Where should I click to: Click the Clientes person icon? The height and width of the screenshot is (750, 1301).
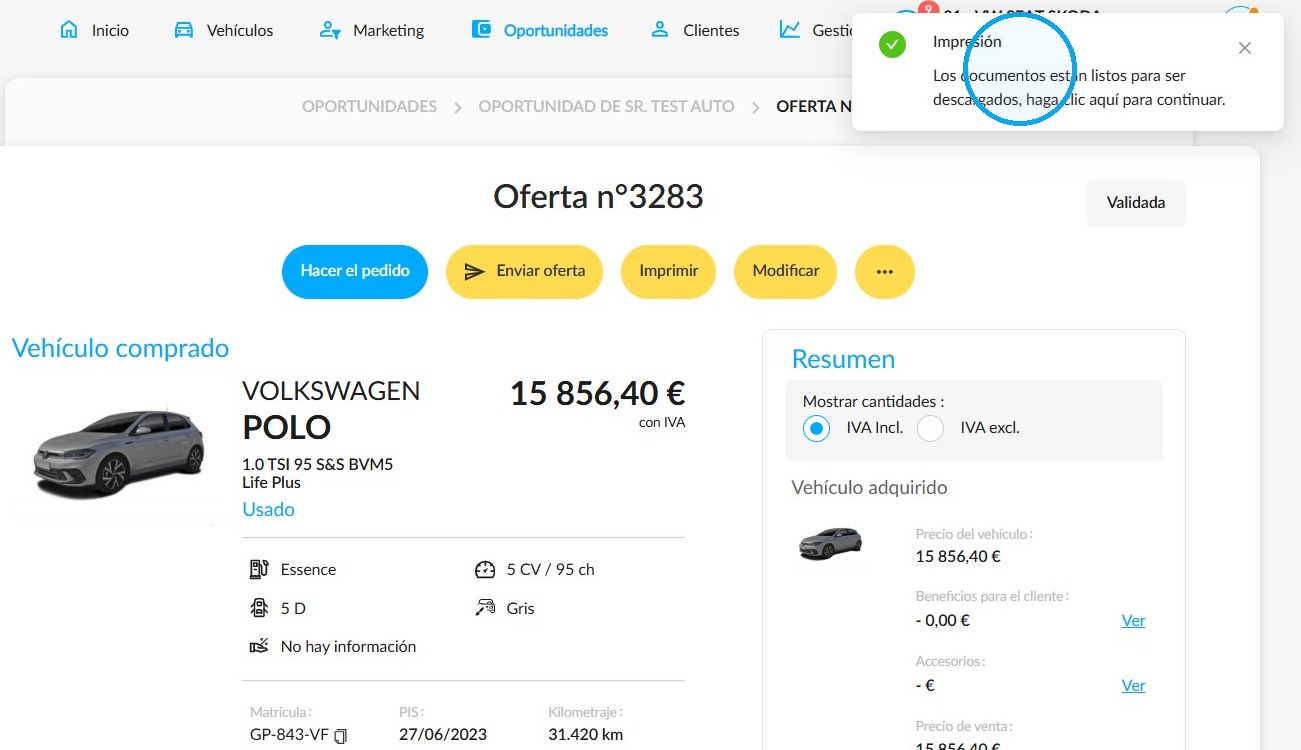pos(660,29)
